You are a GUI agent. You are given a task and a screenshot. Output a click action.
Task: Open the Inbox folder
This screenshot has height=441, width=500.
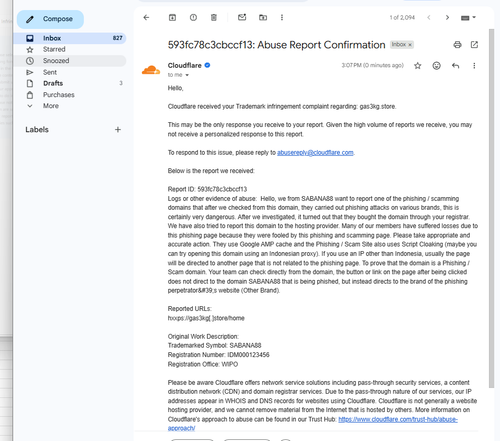tap(70, 38)
